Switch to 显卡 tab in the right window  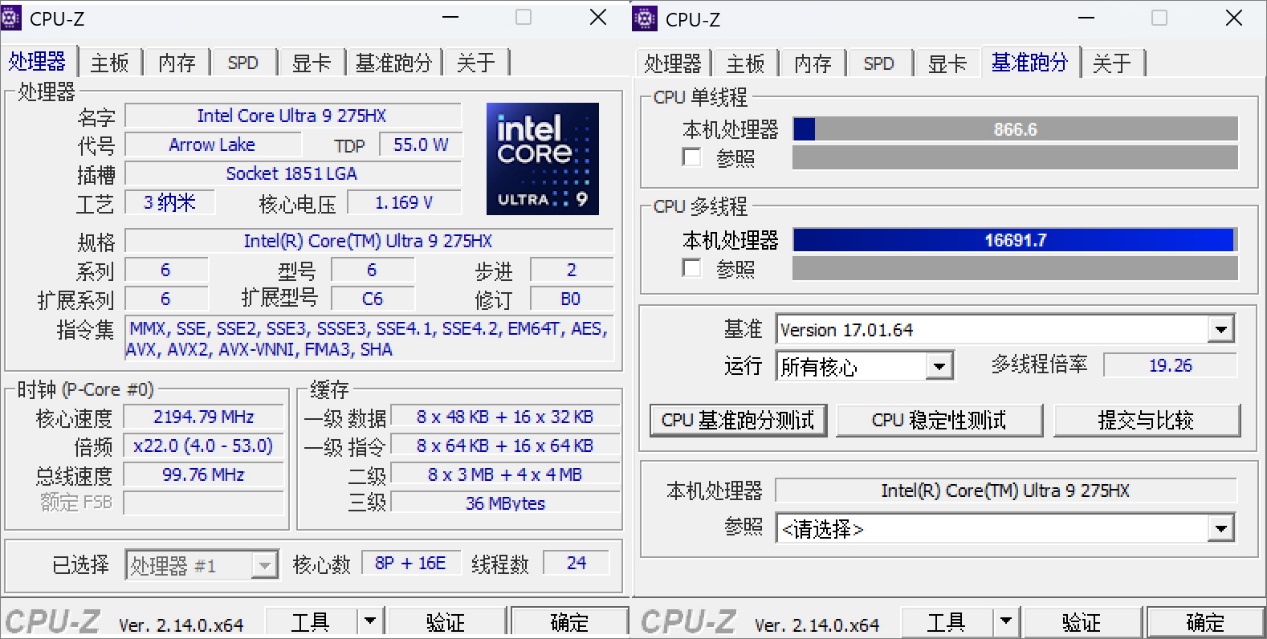947,63
